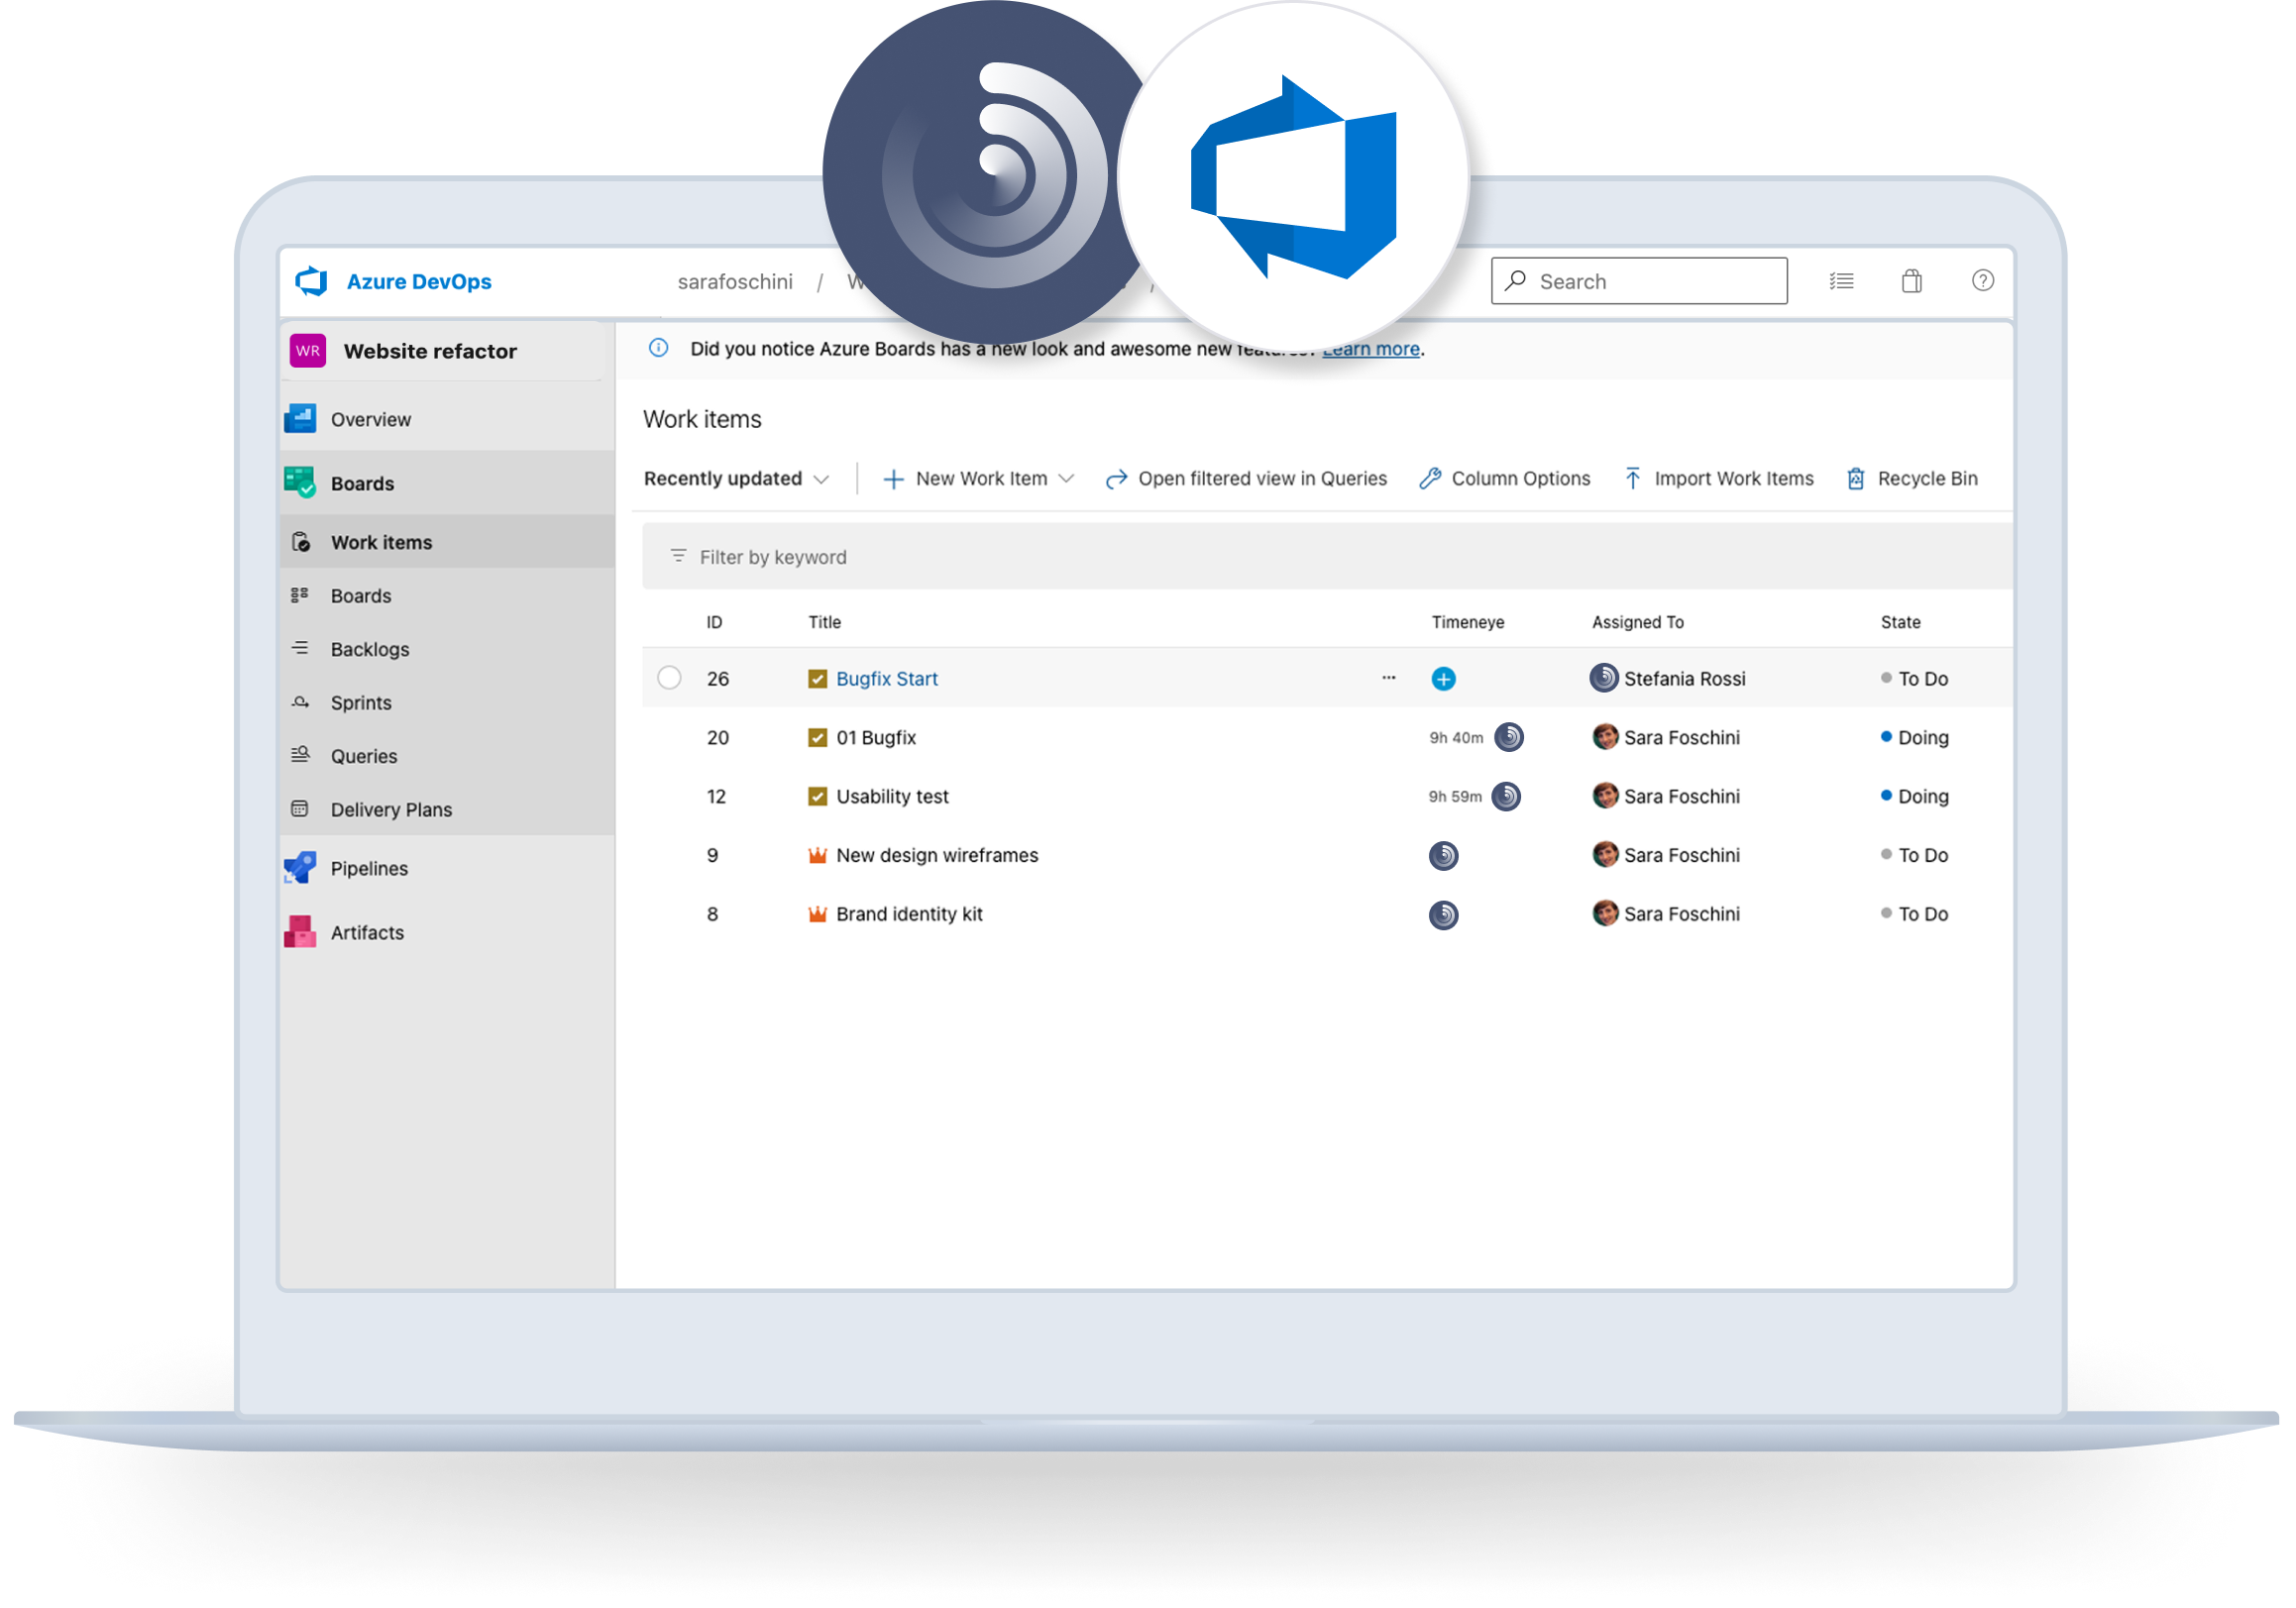Viewport: 2296px width, 1608px height.
Task: Click the Timeneye icon for New design wireframes
Action: tap(1443, 856)
